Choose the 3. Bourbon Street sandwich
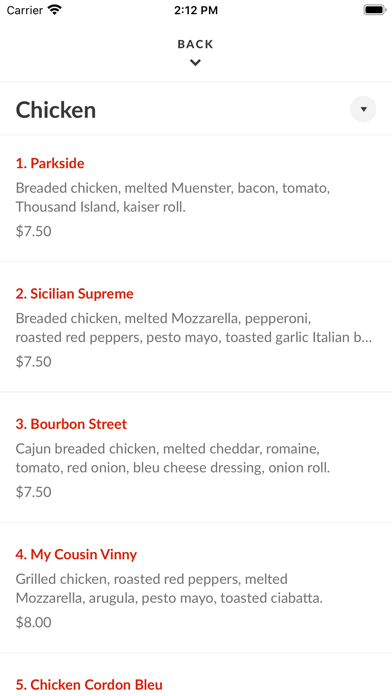The width and height of the screenshot is (392, 696). pyautogui.click(x=196, y=458)
